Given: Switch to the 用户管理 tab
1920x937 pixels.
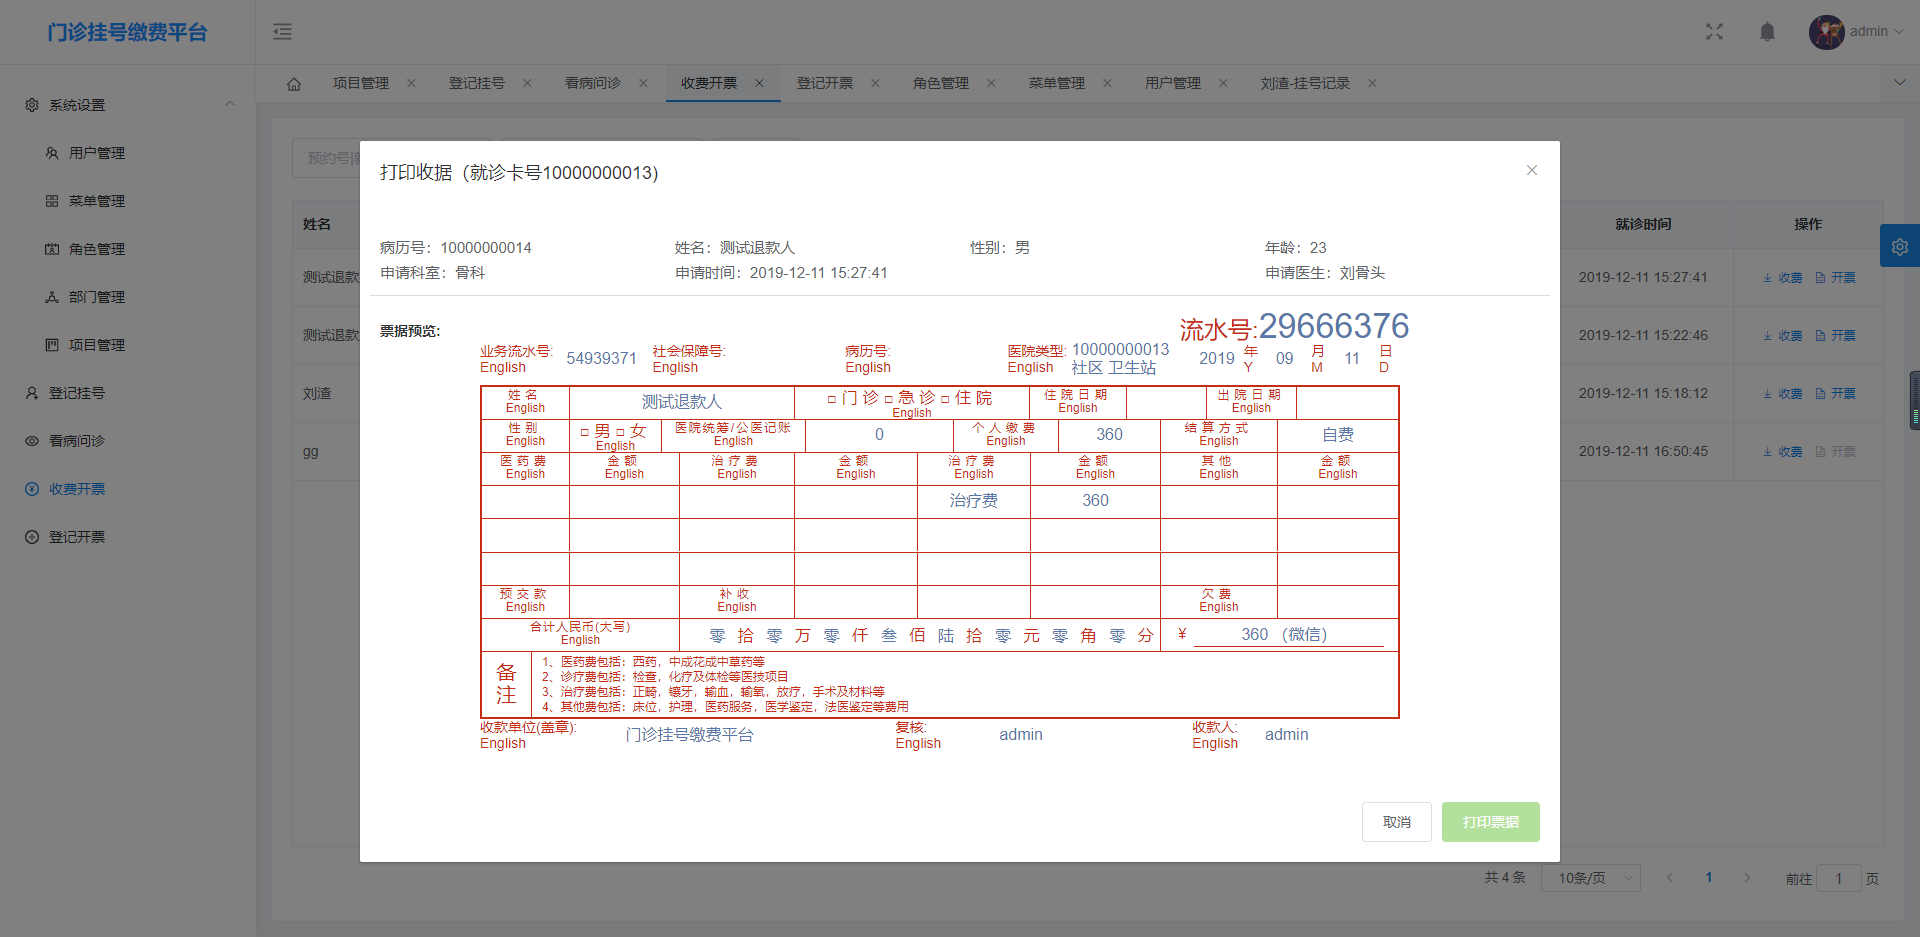Looking at the screenshot, I should point(1173,83).
